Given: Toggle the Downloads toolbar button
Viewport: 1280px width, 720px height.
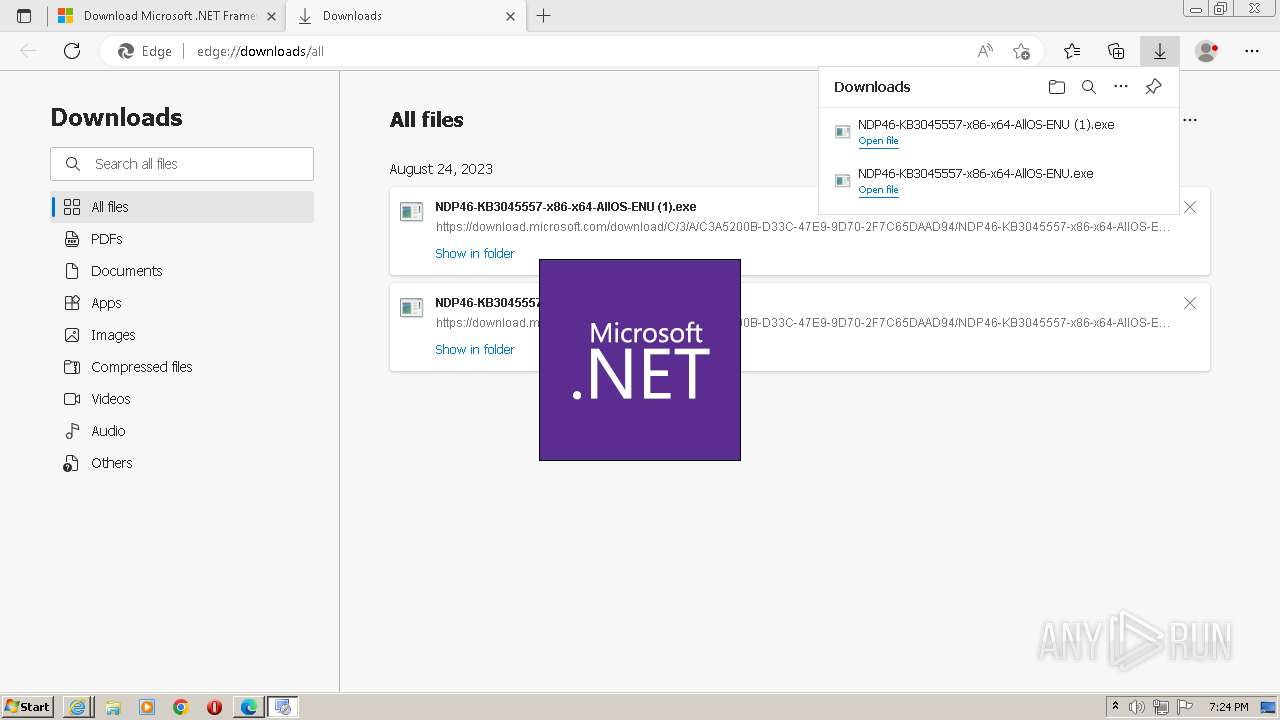Looking at the screenshot, I should (1160, 51).
